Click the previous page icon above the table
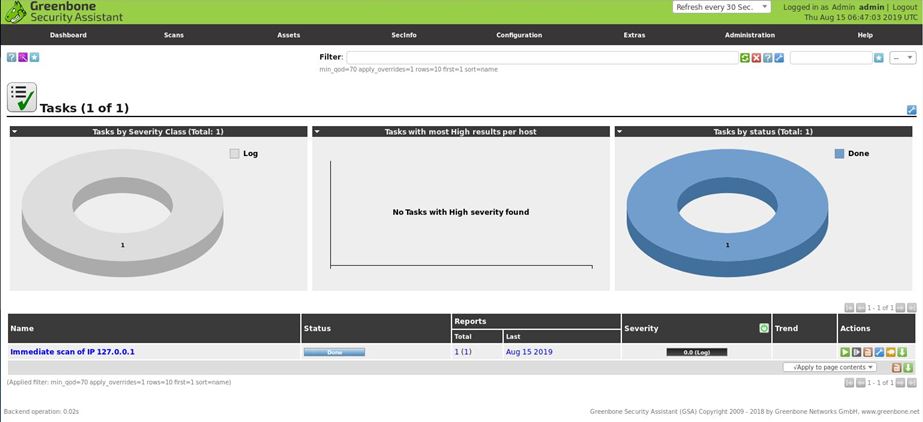 point(861,307)
